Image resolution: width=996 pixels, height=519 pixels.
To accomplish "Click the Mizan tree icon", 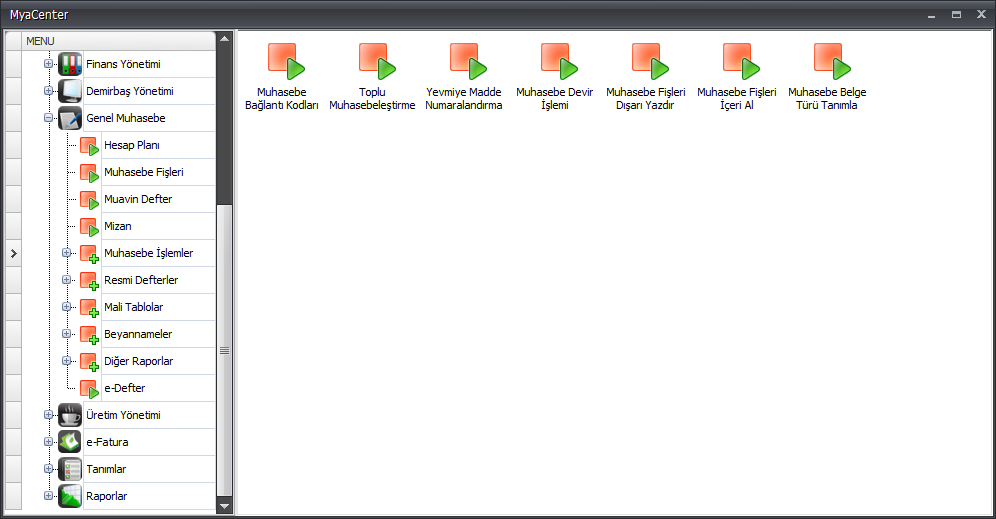I will click(90, 227).
